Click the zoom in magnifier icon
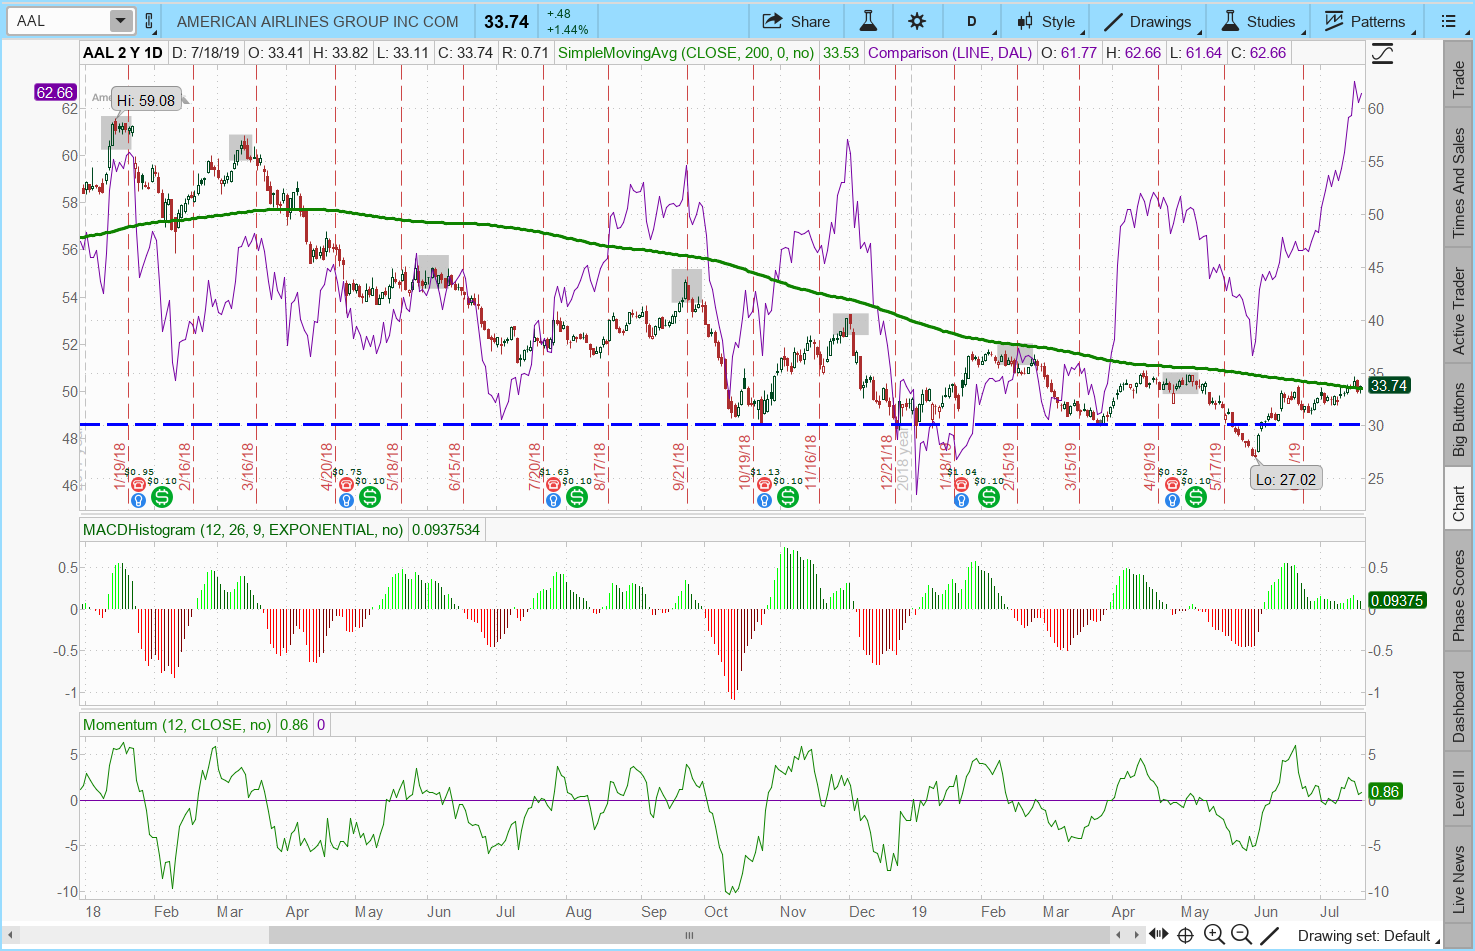 (x=1214, y=935)
